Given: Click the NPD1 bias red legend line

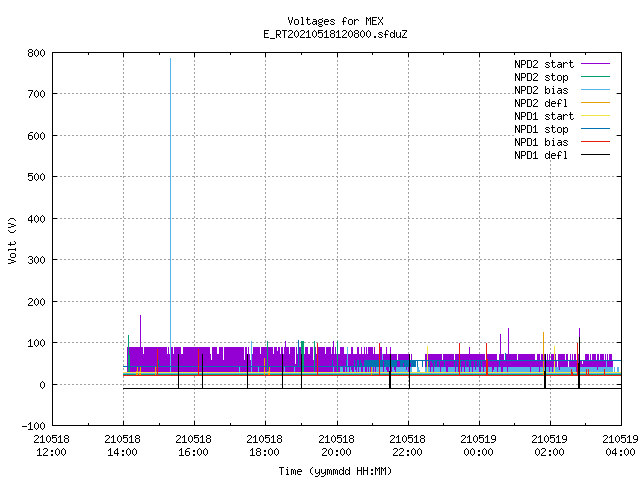Looking at the screenshot, I should click(x=596, y=142).
